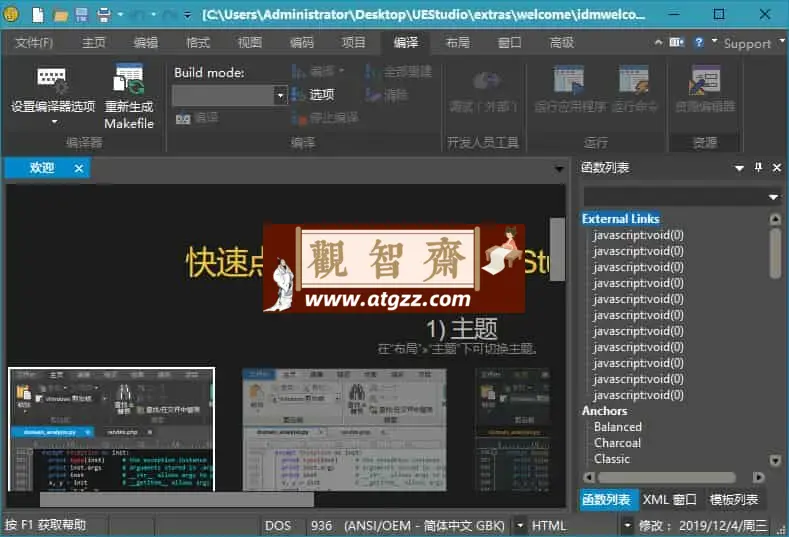789x537 pixels.
Task: Open the Build mode combo box
Action: click(230, 95)
